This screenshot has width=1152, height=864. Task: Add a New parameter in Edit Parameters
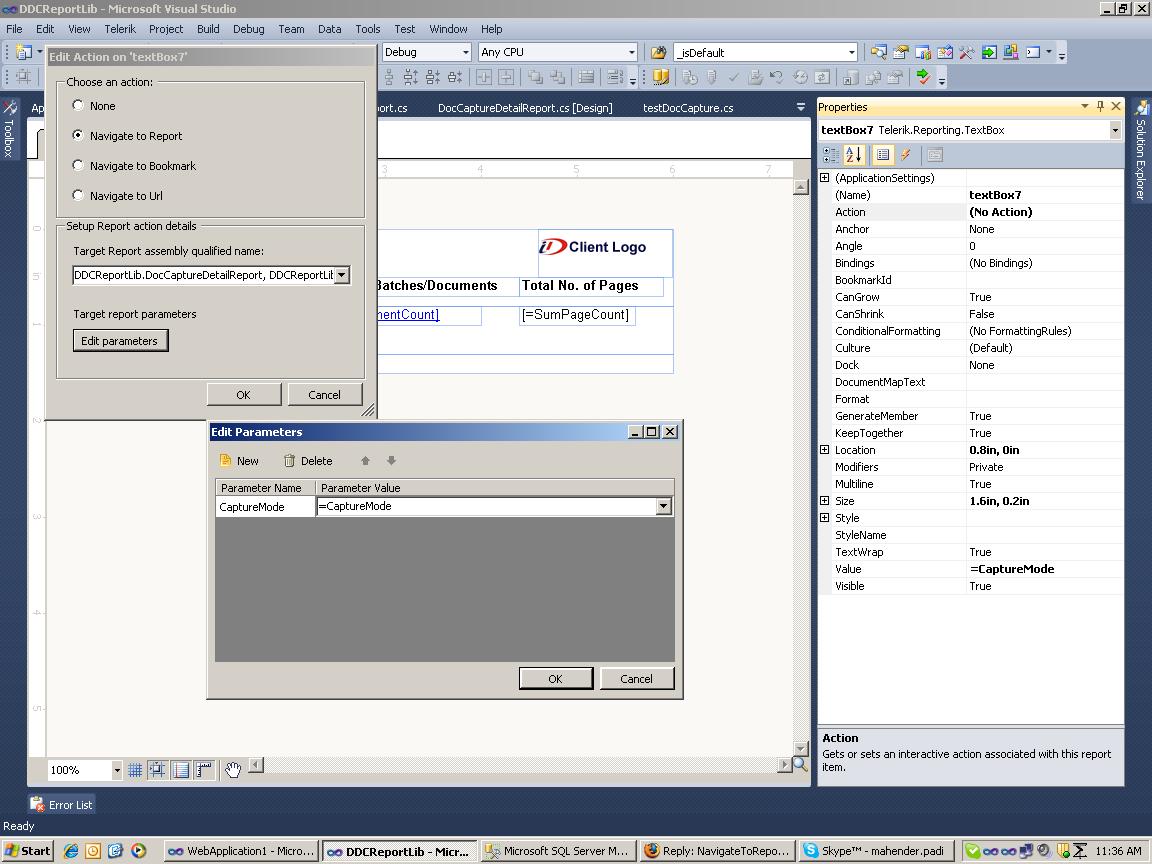coord(240,461)
